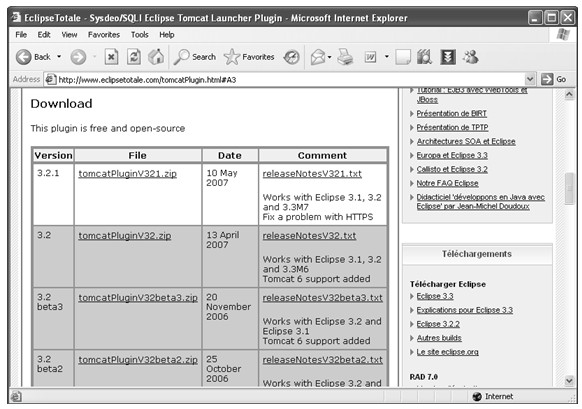
Task: Open the Favorites star button
Action: (x=249, y=57)
